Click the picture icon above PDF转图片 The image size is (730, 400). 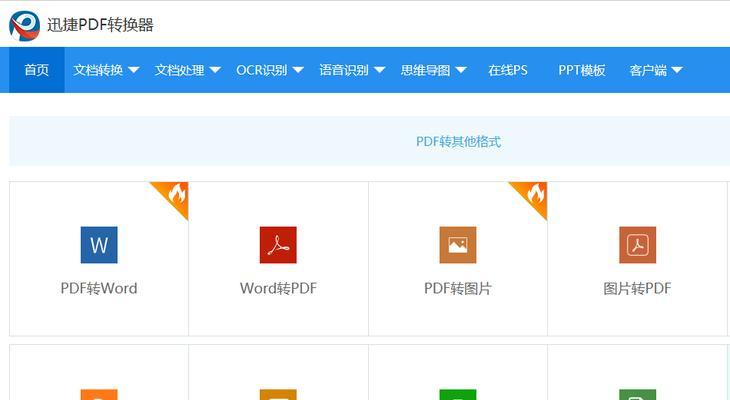[x=458, y=245]
